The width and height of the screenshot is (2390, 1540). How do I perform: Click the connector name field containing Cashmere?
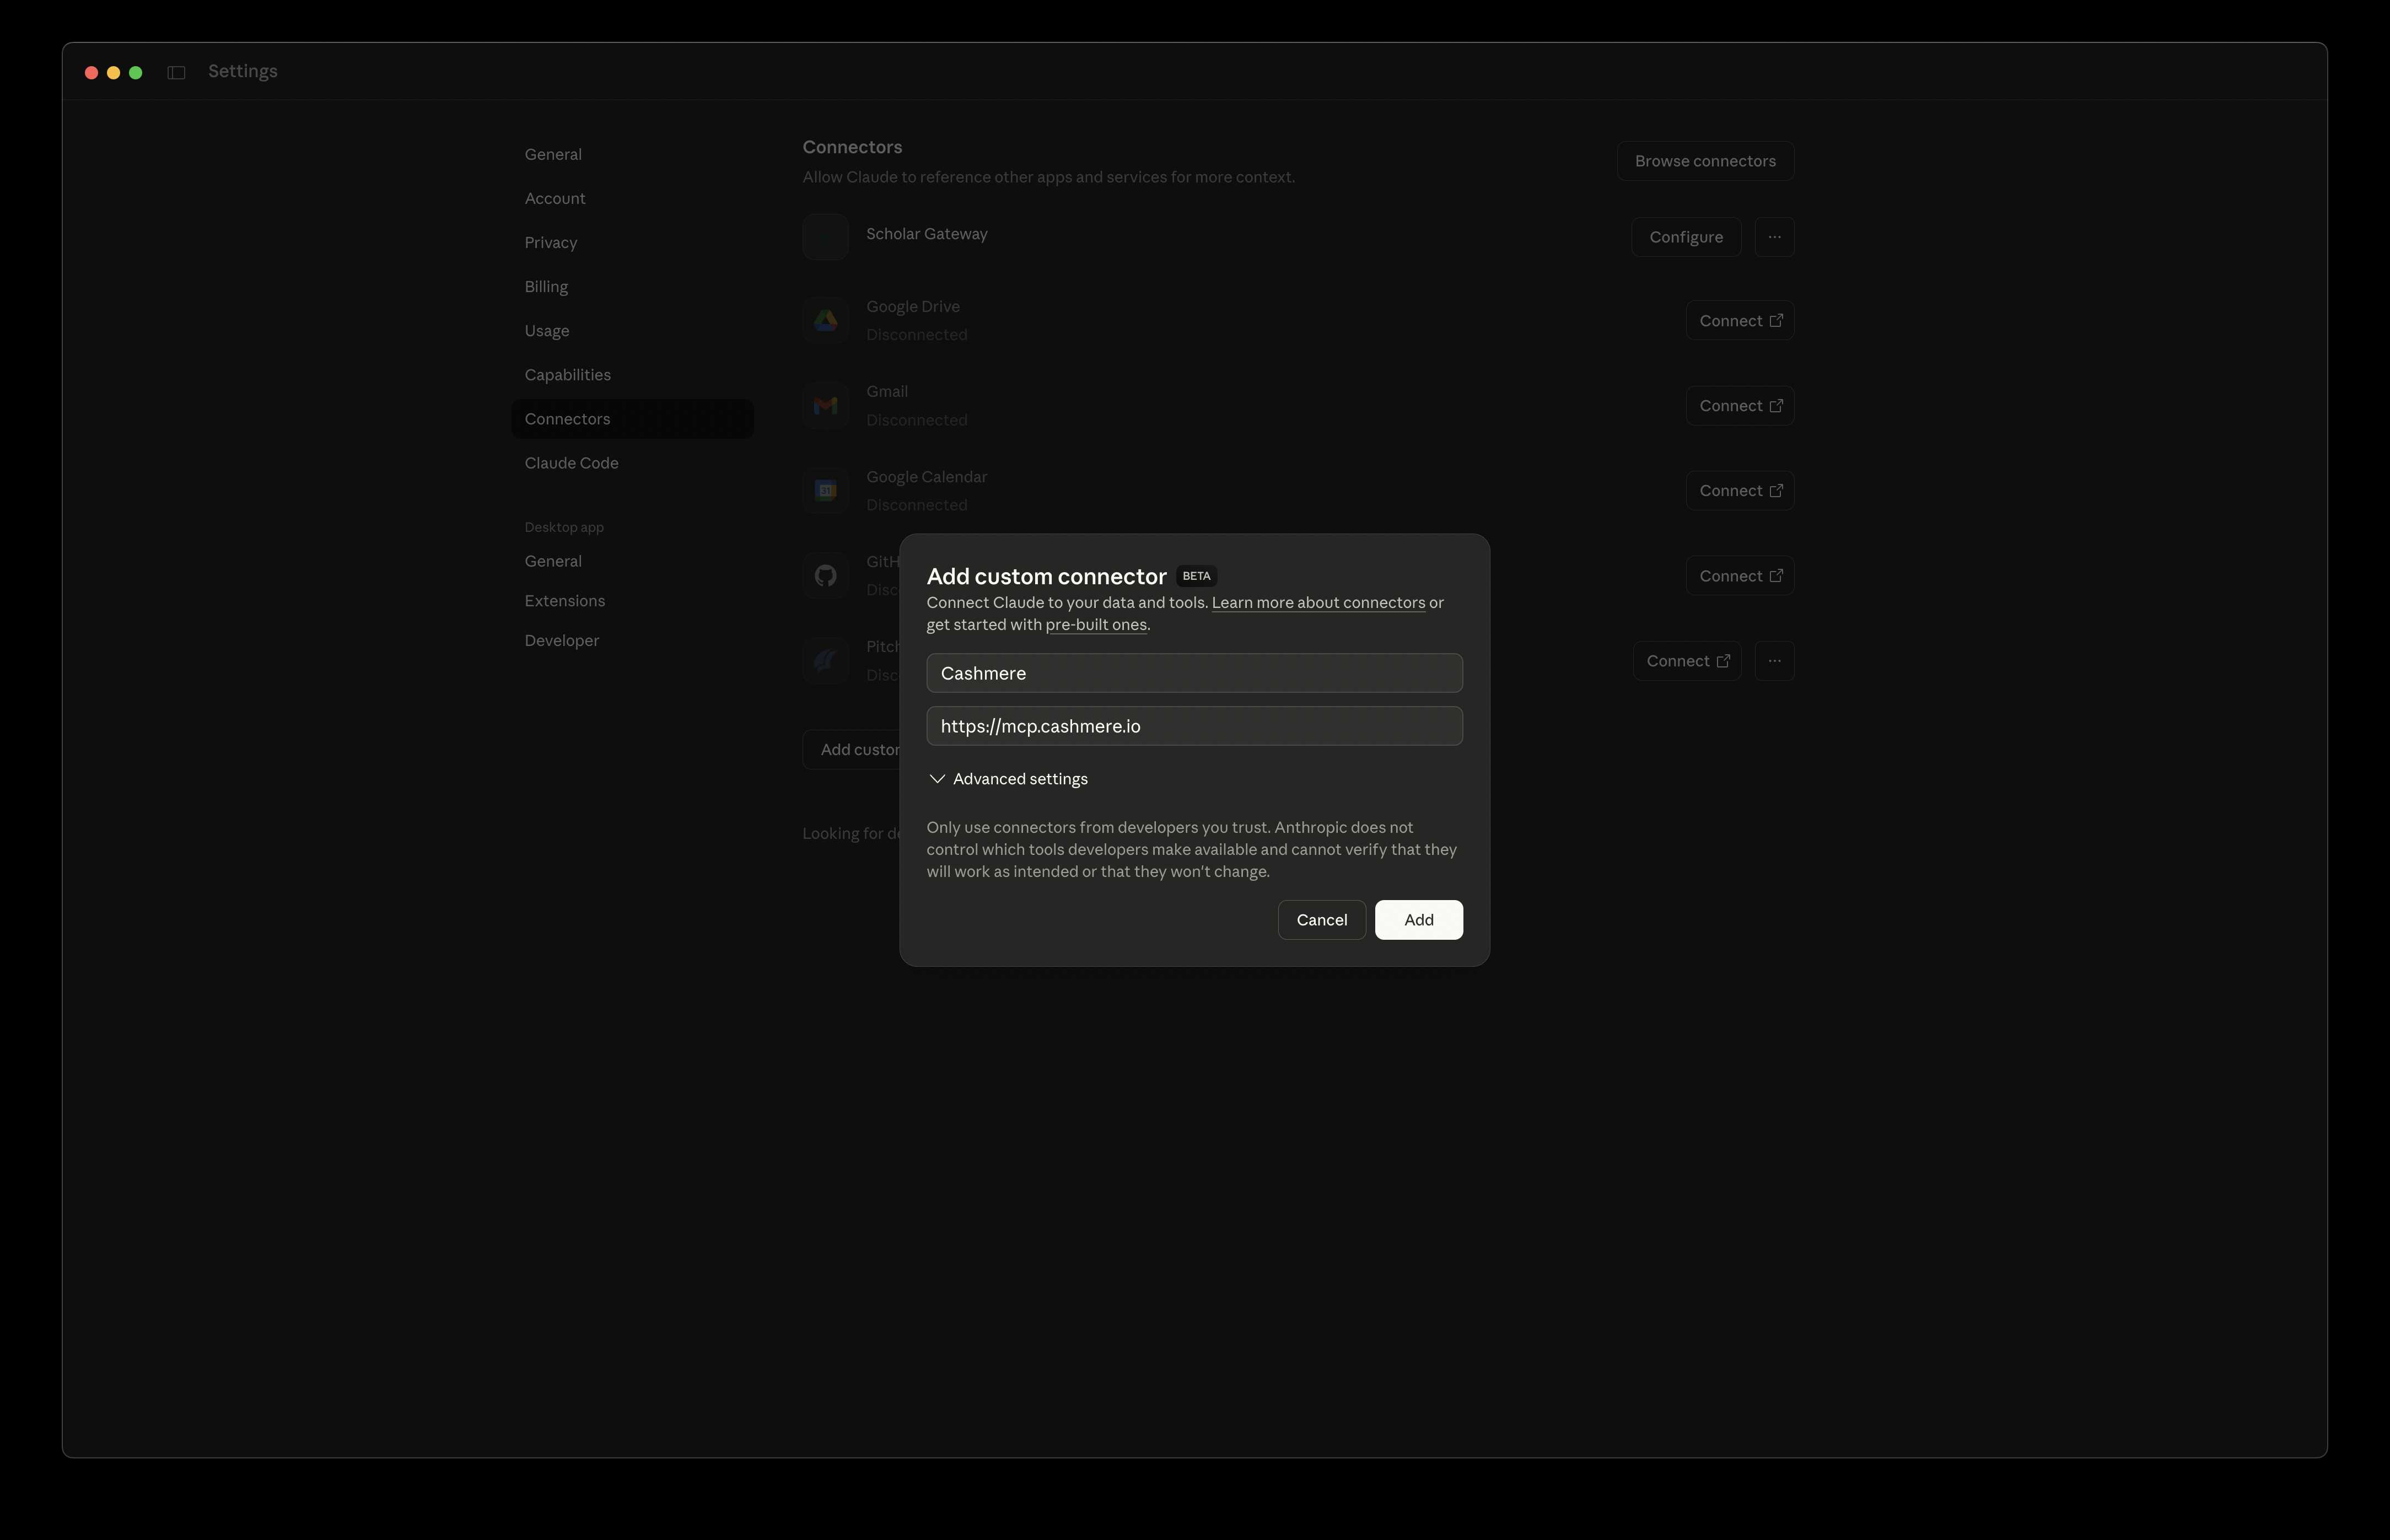pyautogui.click(x=1195, y=673)
